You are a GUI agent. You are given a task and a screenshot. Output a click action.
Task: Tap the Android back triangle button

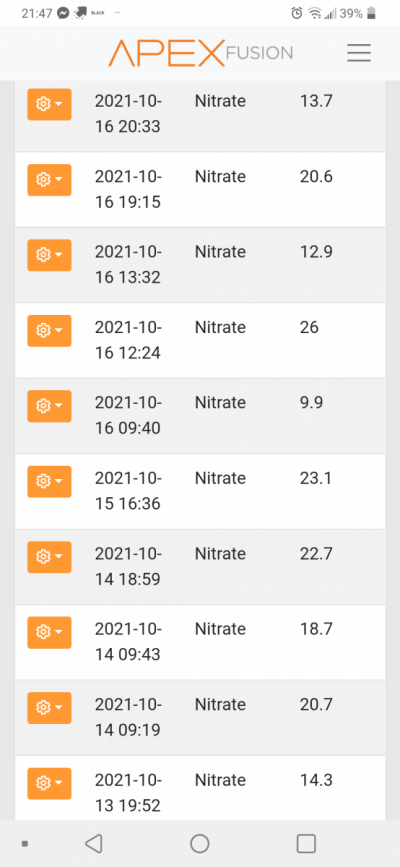click(93, 843)
